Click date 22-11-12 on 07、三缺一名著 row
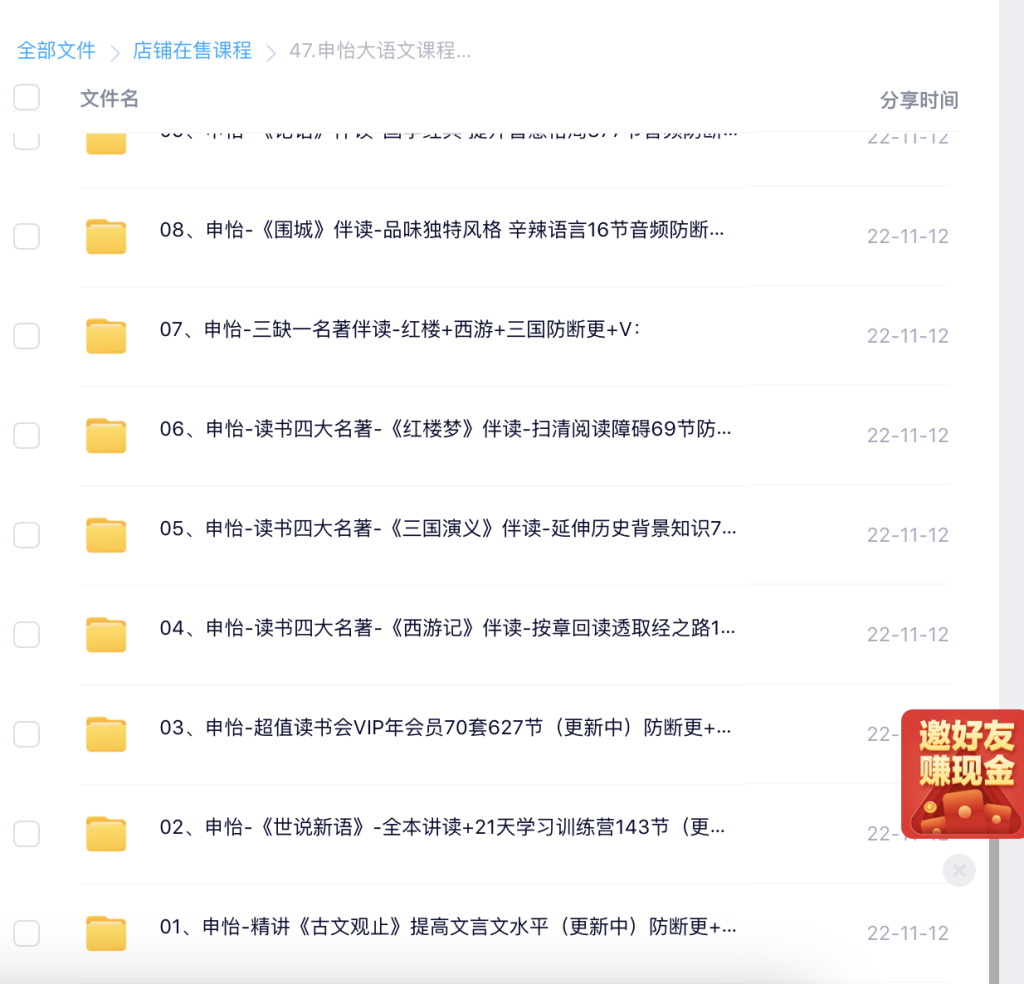 [x=908, y=336]
